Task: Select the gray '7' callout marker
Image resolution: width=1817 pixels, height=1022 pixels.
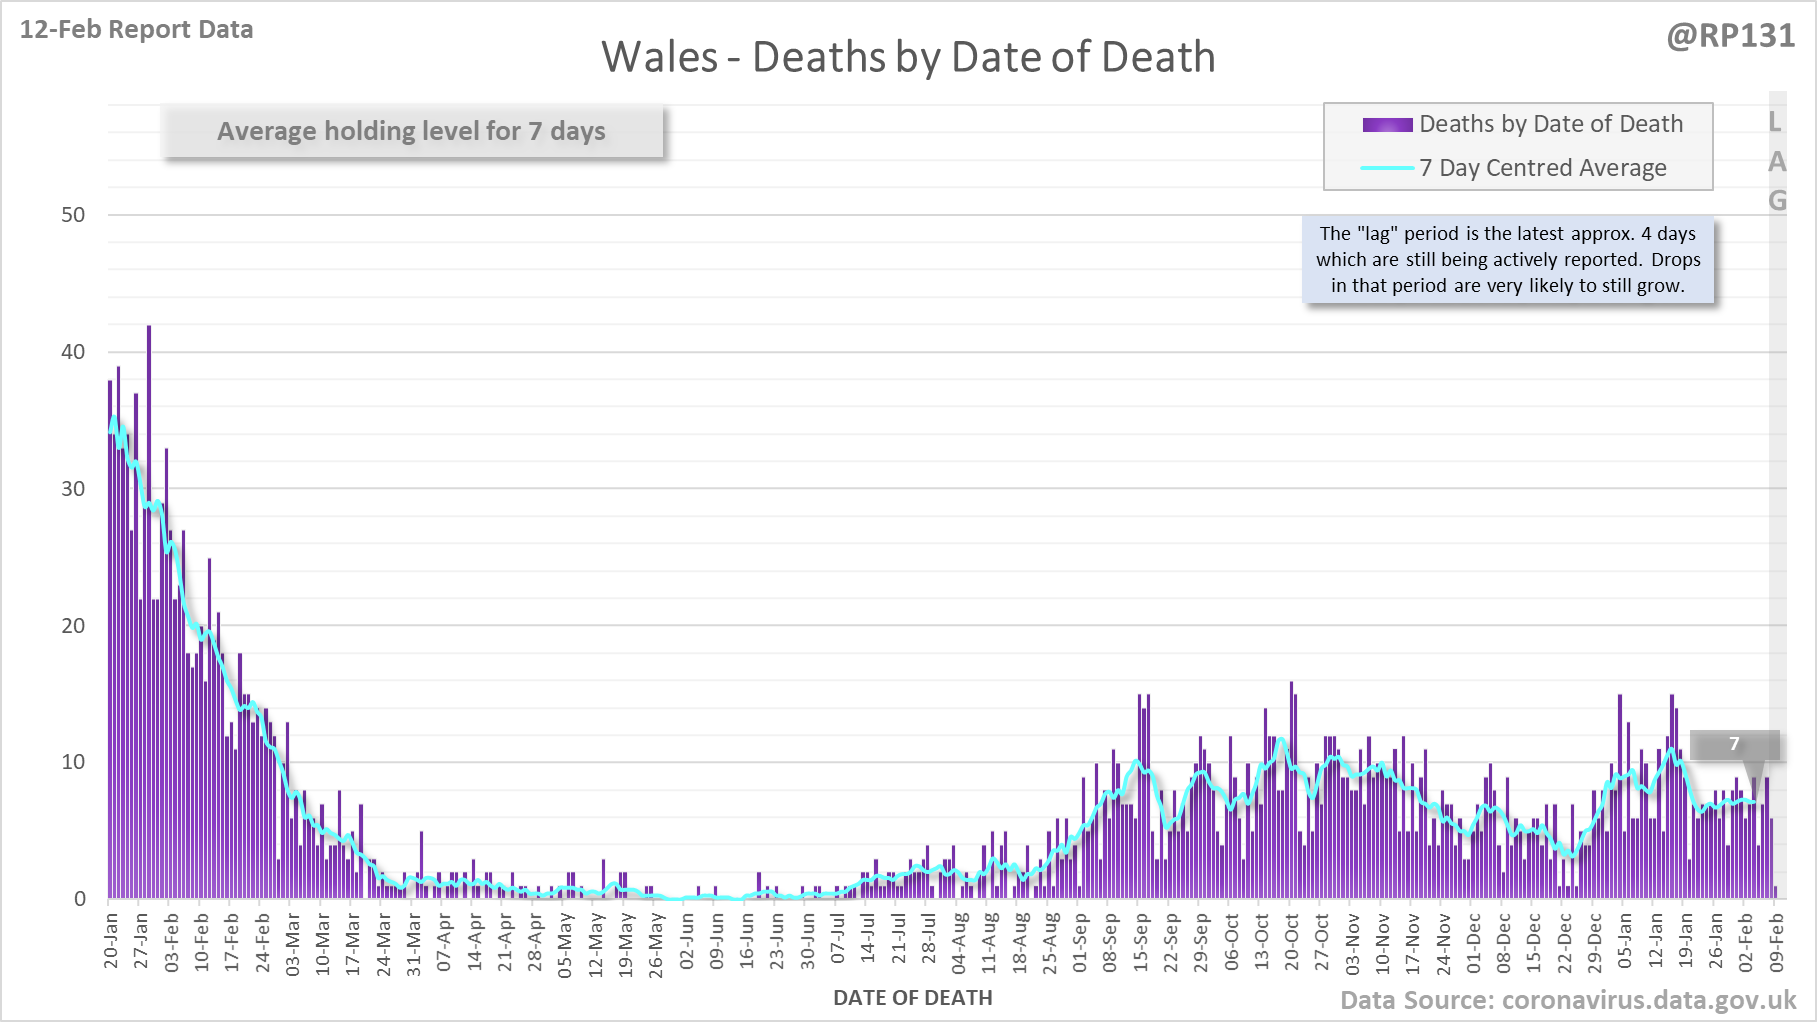Action: pos(1734,744)
